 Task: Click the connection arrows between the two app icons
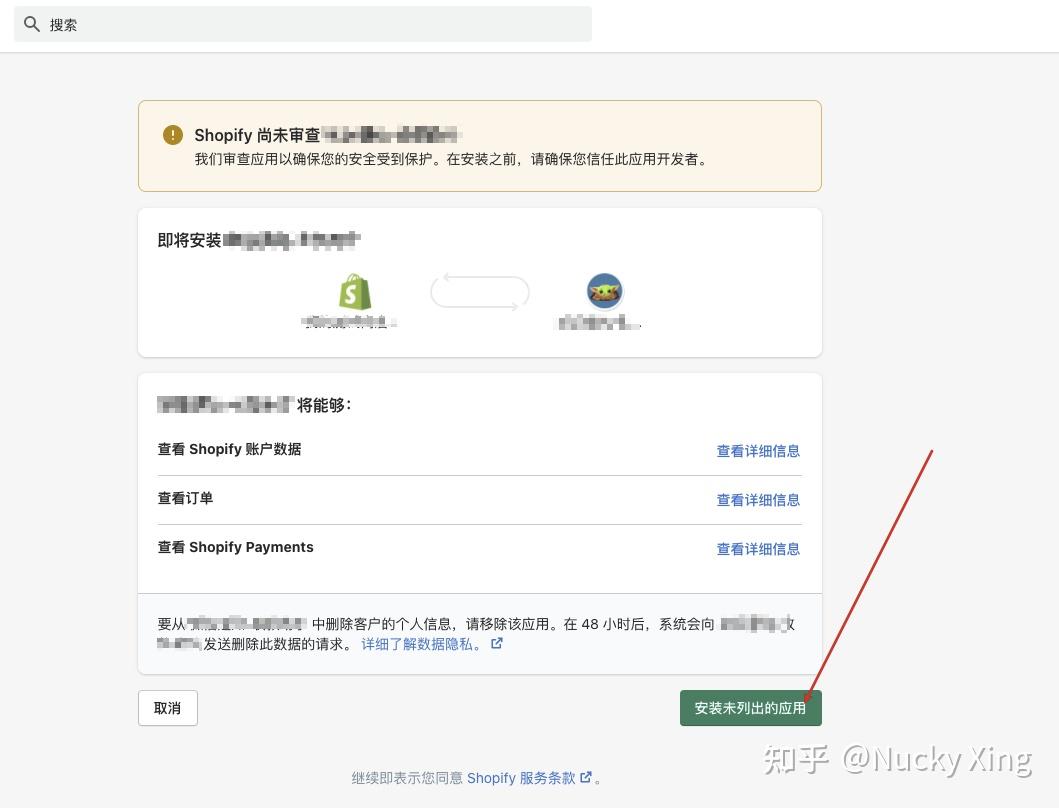pyautogui.click(x=479, y=291)
